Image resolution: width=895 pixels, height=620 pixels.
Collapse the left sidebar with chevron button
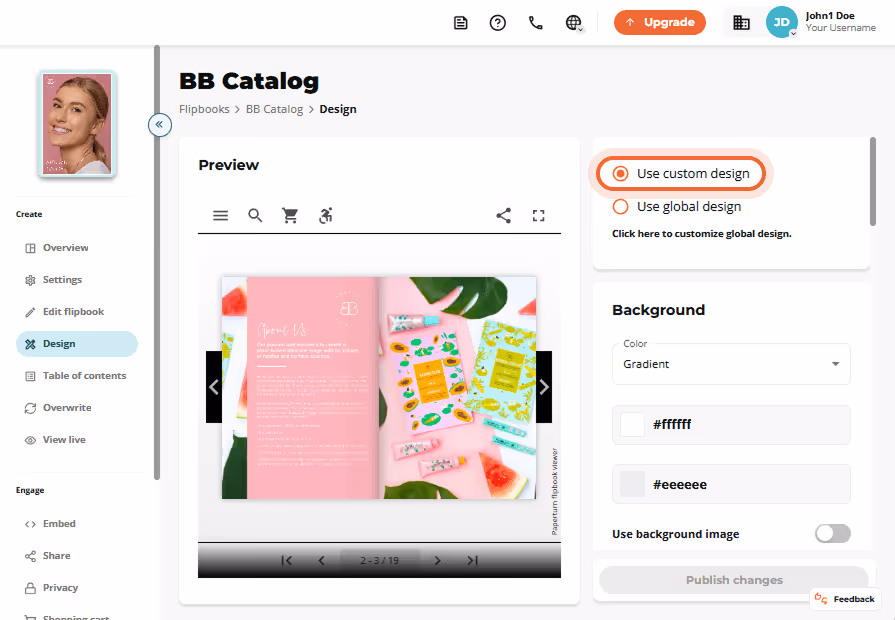(160, 124)
